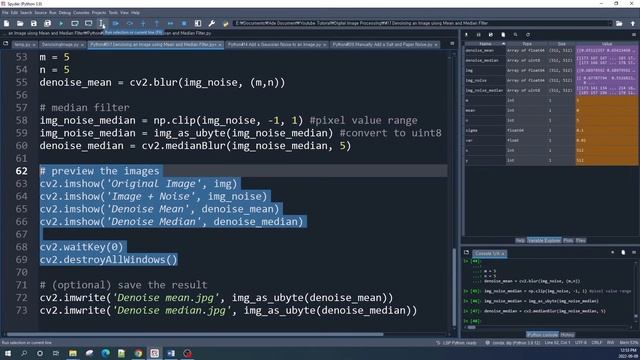Sort variables by Size column header
This screenshot has height=360, width=640.
coord(562,44)
